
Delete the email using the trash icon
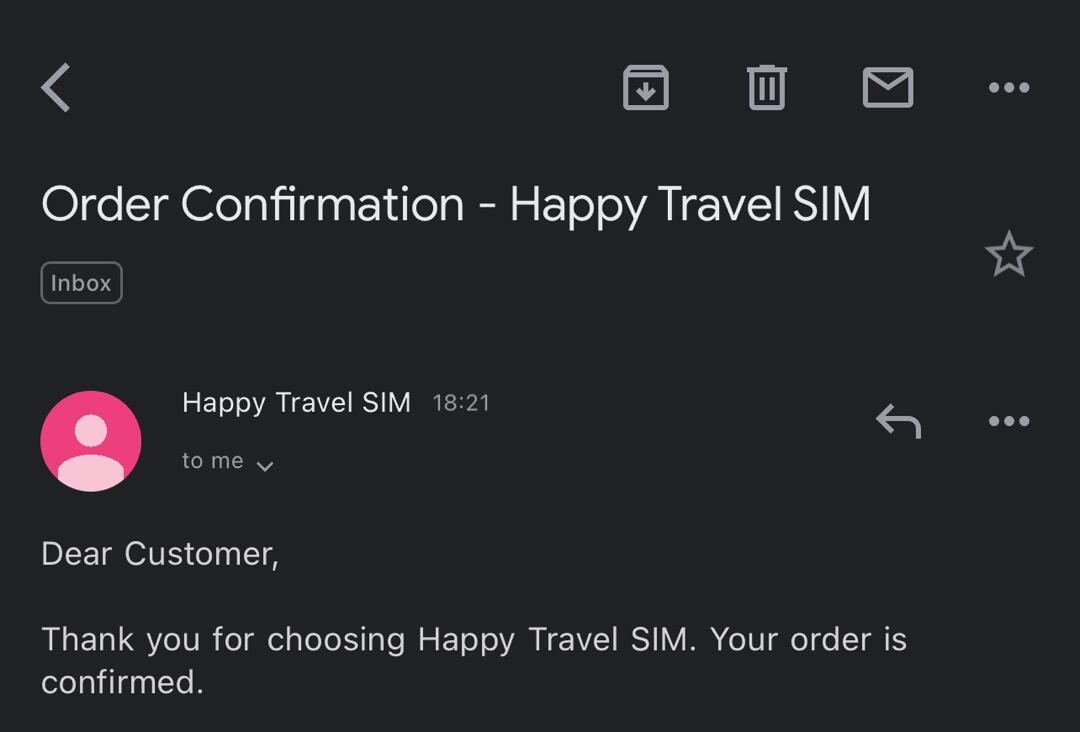click(x=767, y=87)
